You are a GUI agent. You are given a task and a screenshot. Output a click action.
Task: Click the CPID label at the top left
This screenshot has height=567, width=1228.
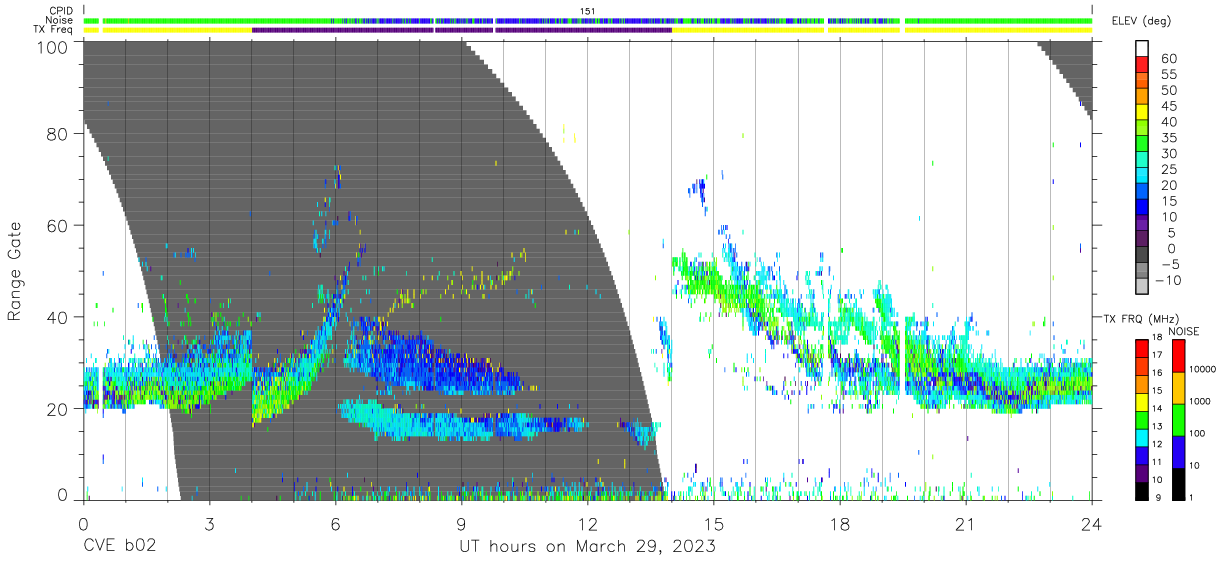pyautogui.click(x=60, y=10)
